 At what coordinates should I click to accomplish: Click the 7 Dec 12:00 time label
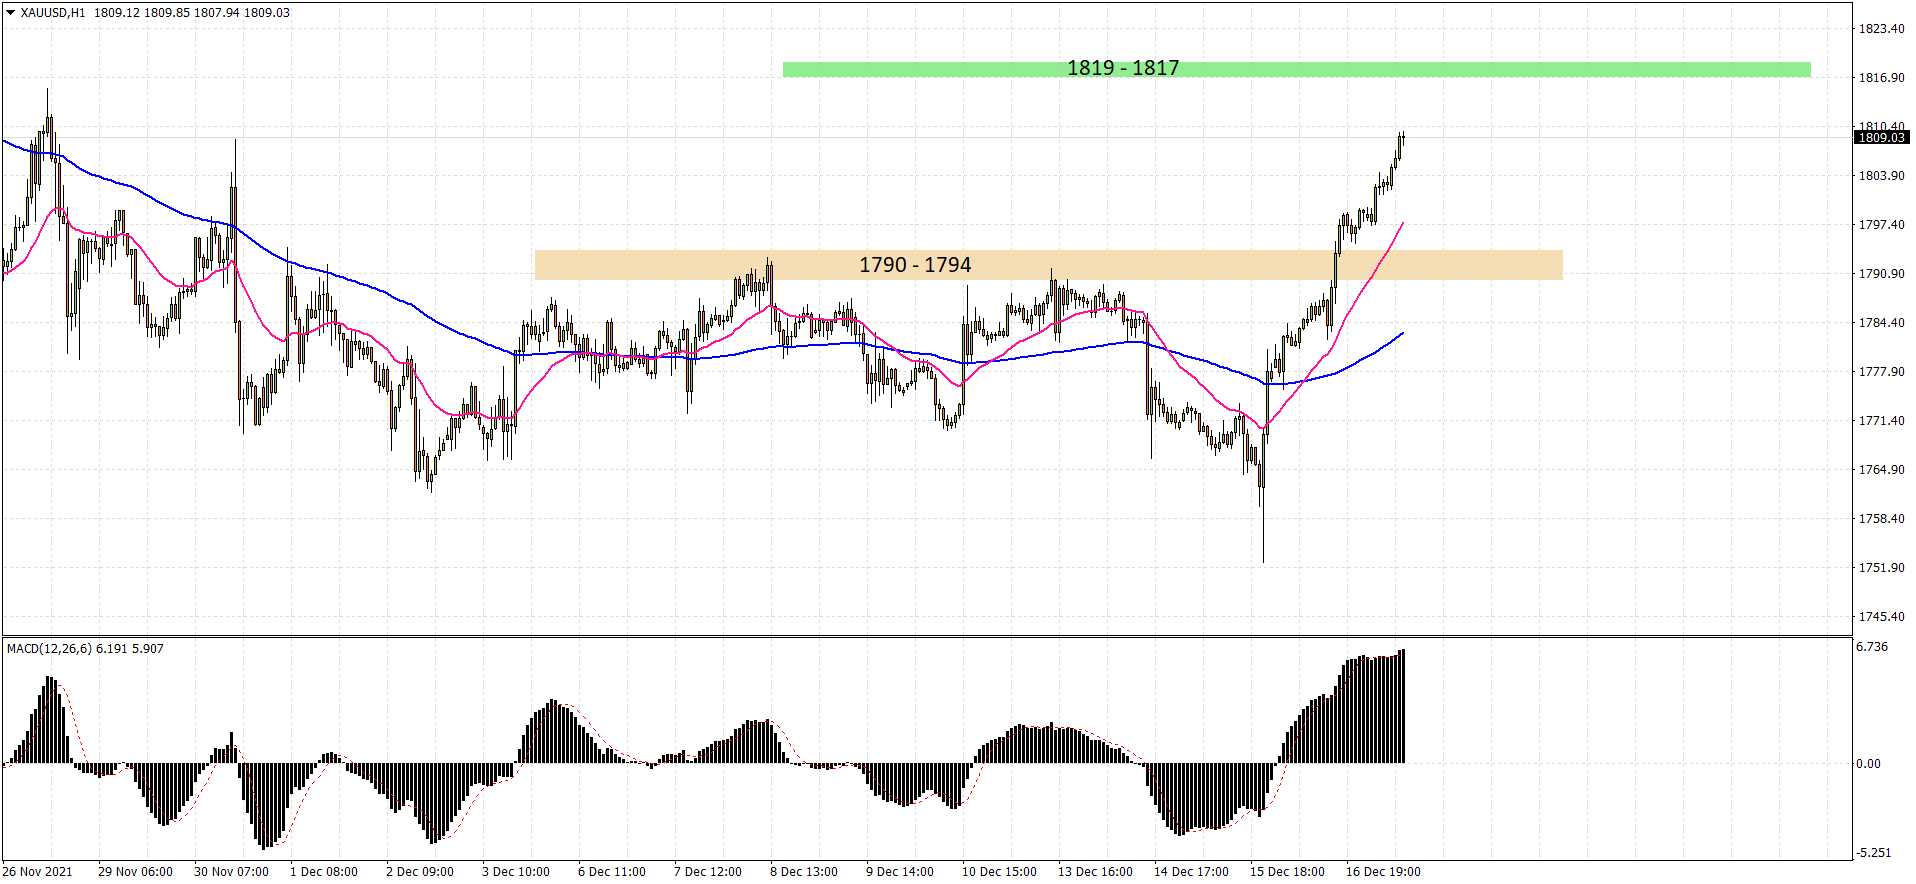tap(708, 872)
